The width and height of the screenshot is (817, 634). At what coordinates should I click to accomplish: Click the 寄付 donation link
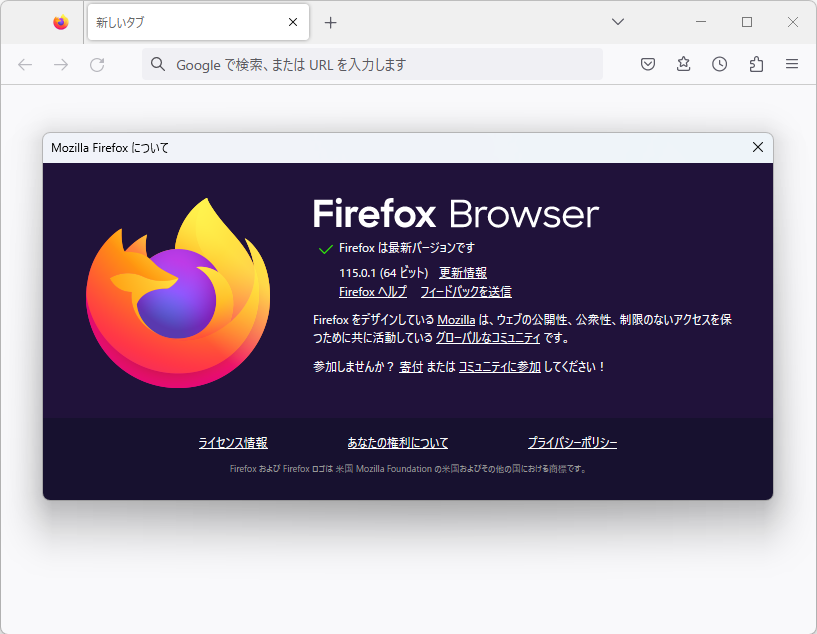click(x=410, y=366)
